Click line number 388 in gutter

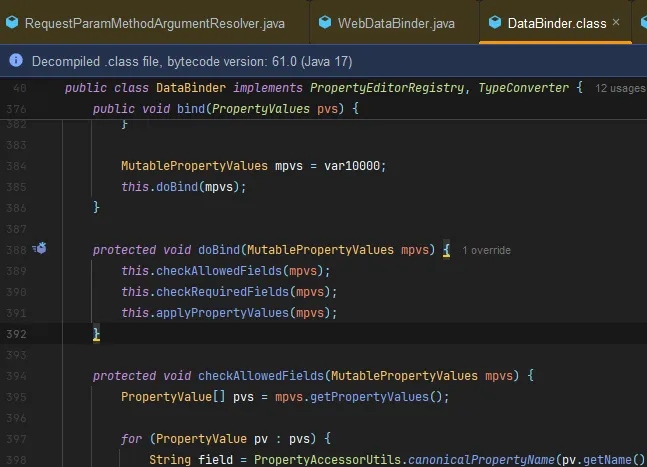(x=16, y=250)
